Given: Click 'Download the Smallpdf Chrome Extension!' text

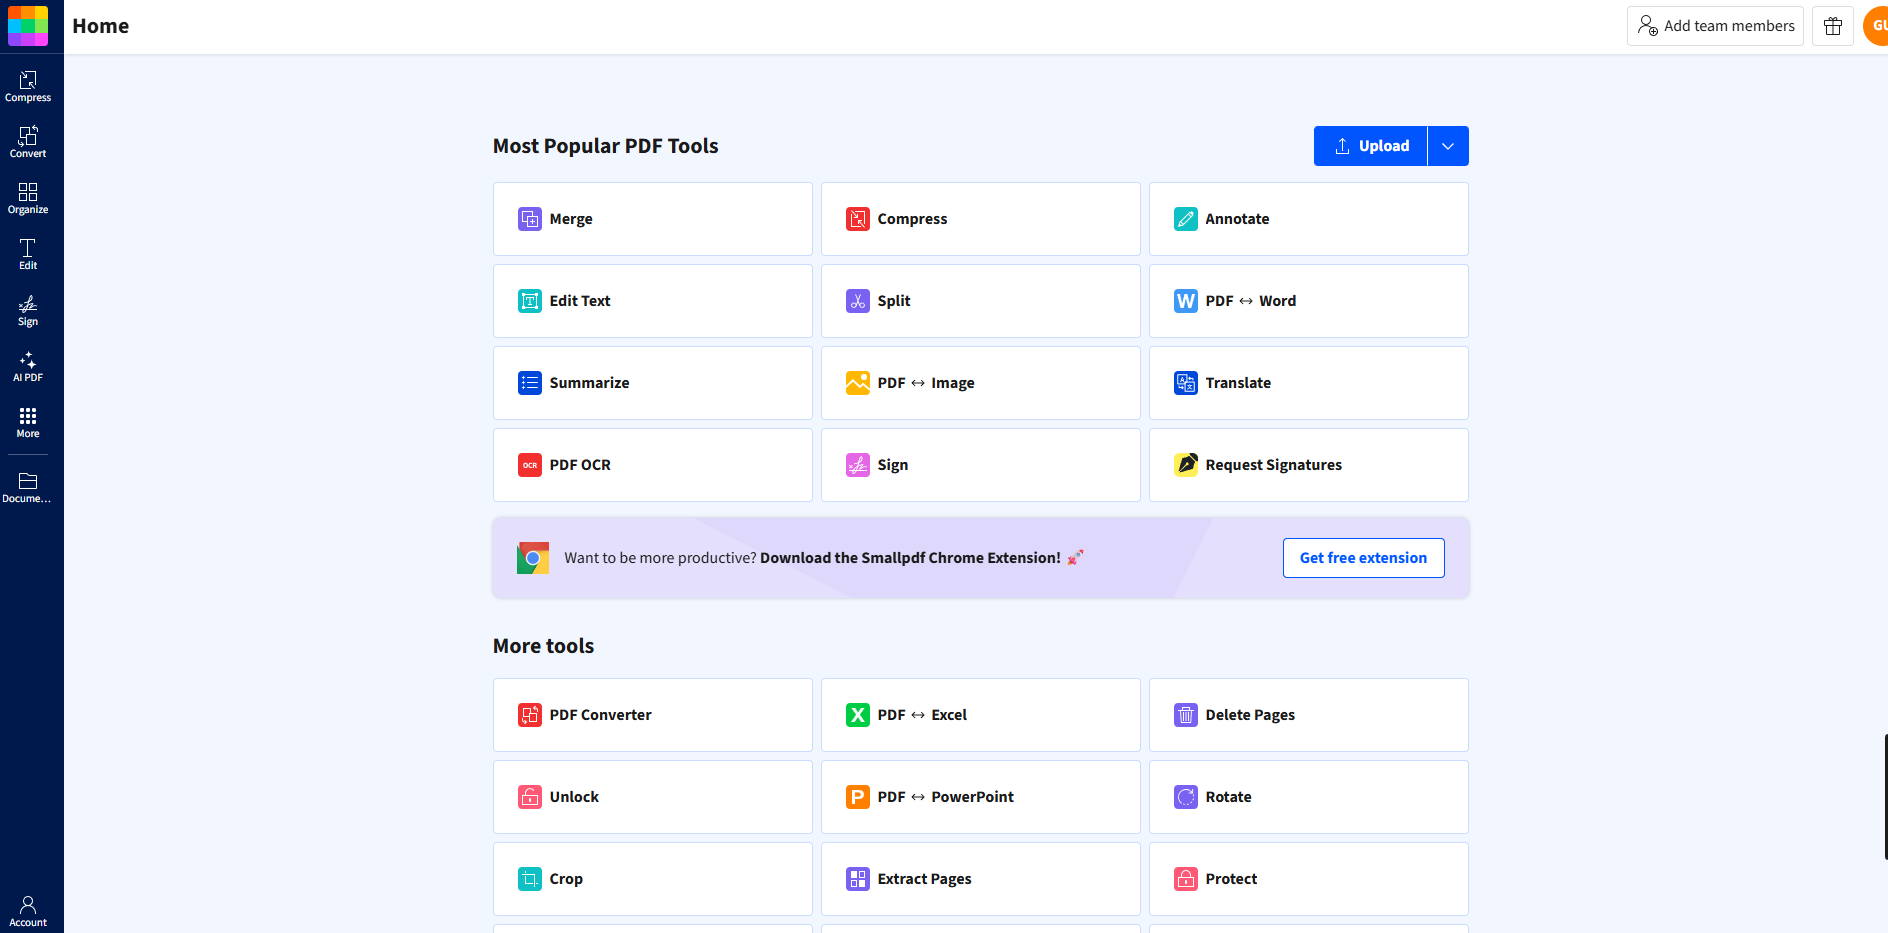Looking at the screenshot, I should pos(910,558).
